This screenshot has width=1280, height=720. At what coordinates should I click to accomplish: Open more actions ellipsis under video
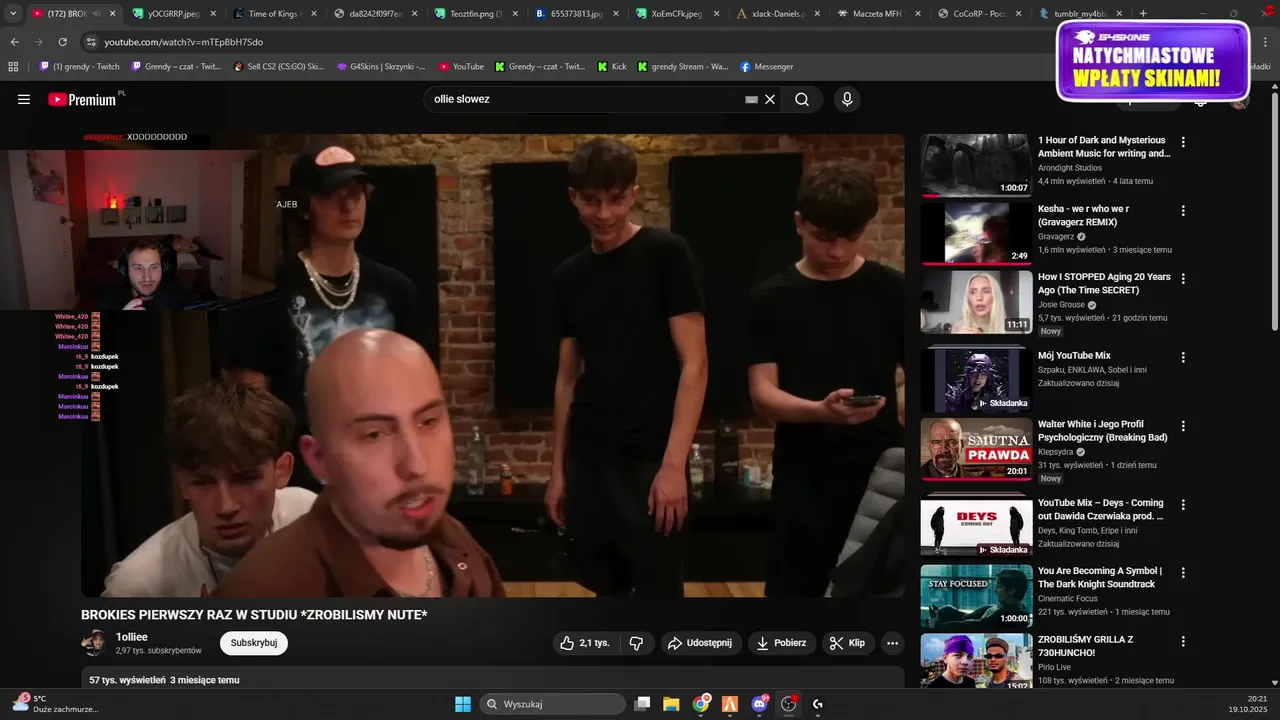point(892,643)
